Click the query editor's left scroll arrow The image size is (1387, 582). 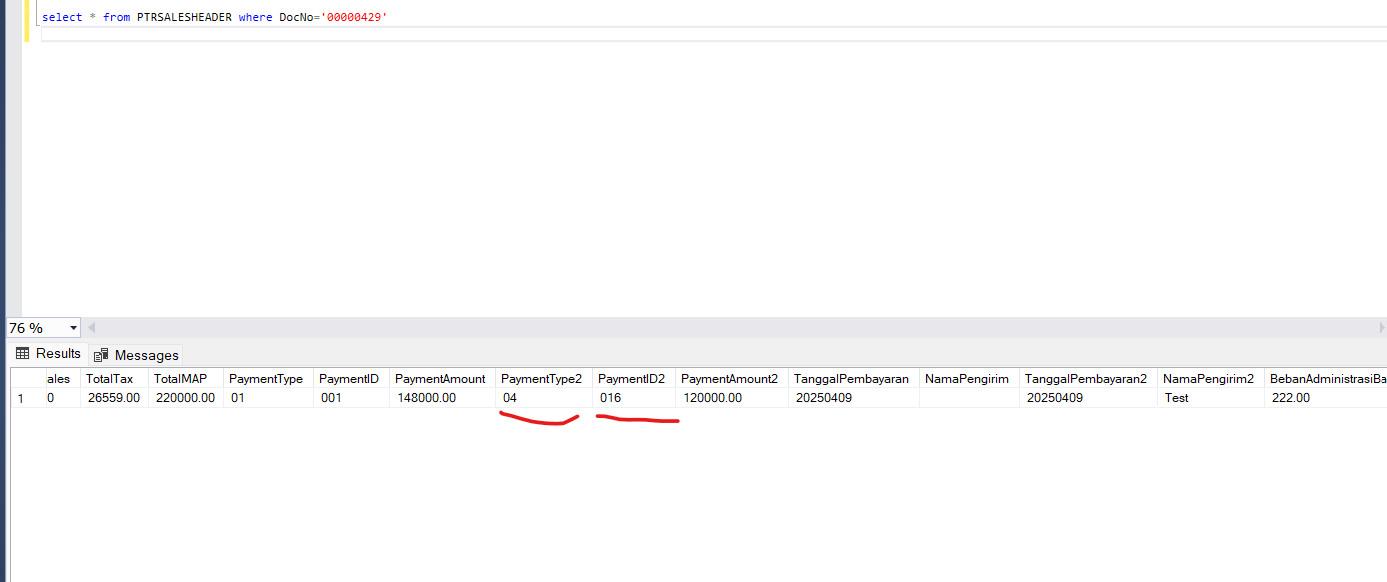pyautogui.click(x=92, y=328)
